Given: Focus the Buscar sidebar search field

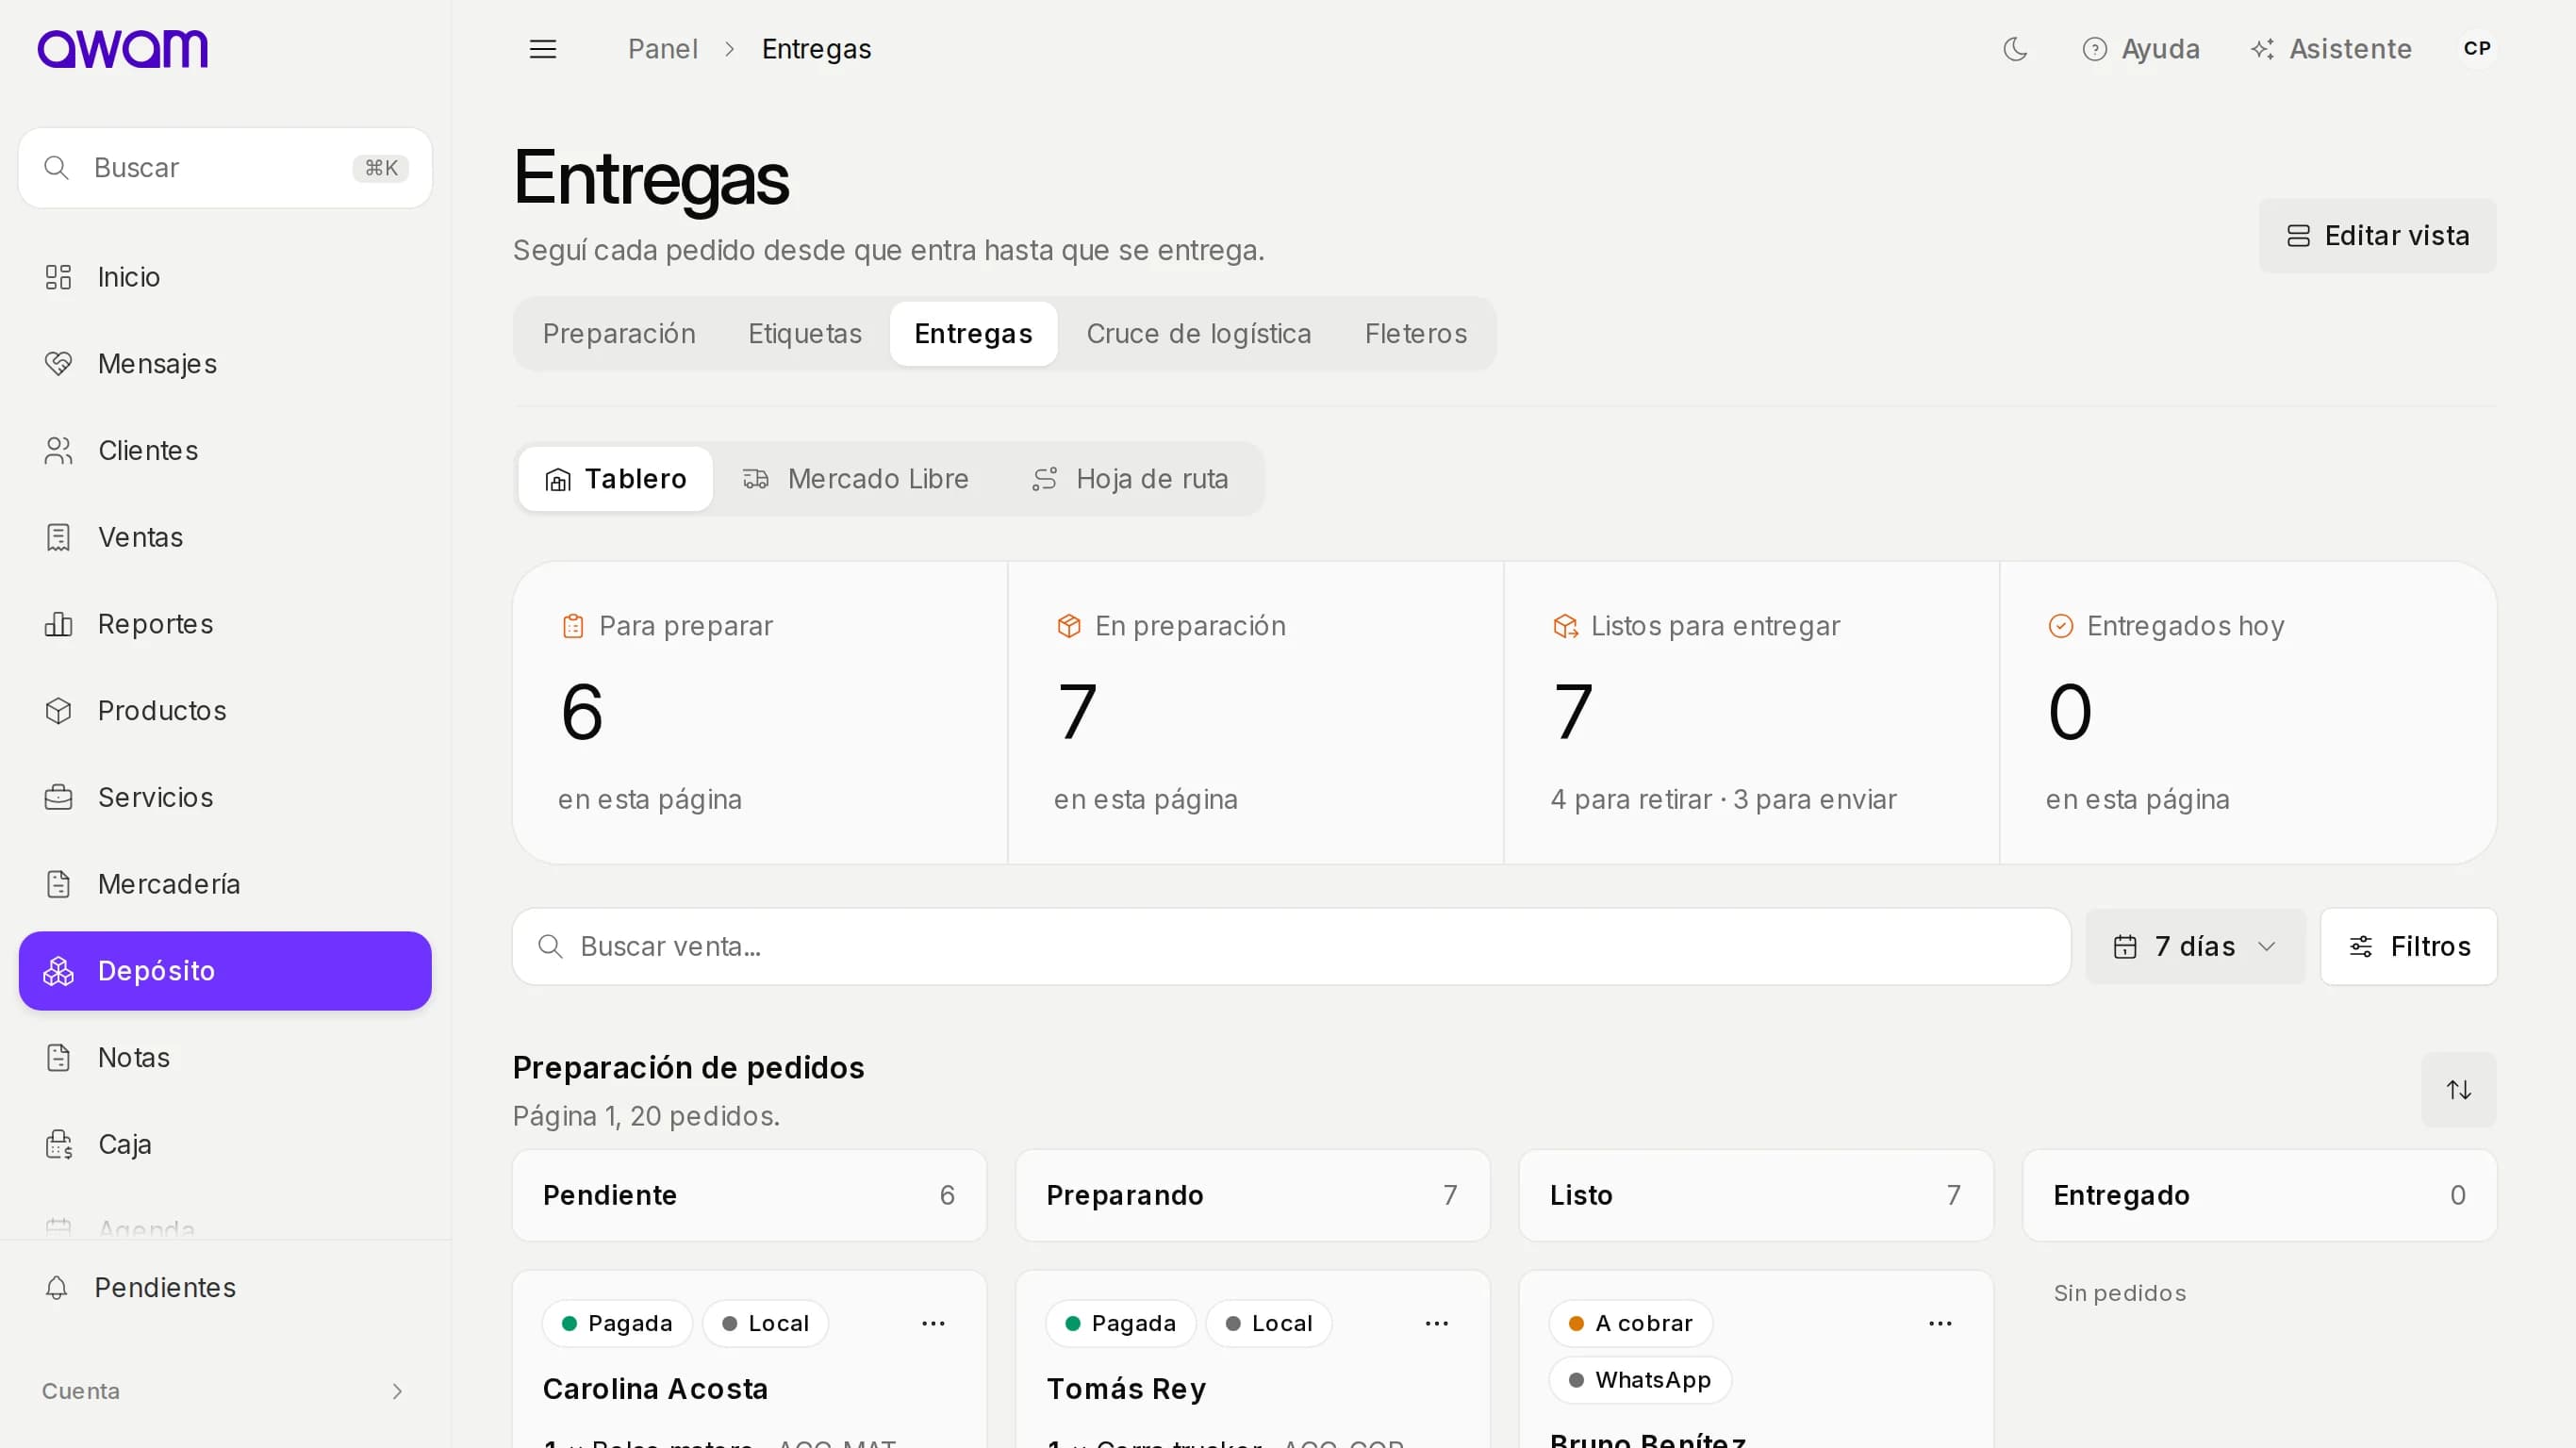Looking at the screenshot, I should (x=225, y=168).
